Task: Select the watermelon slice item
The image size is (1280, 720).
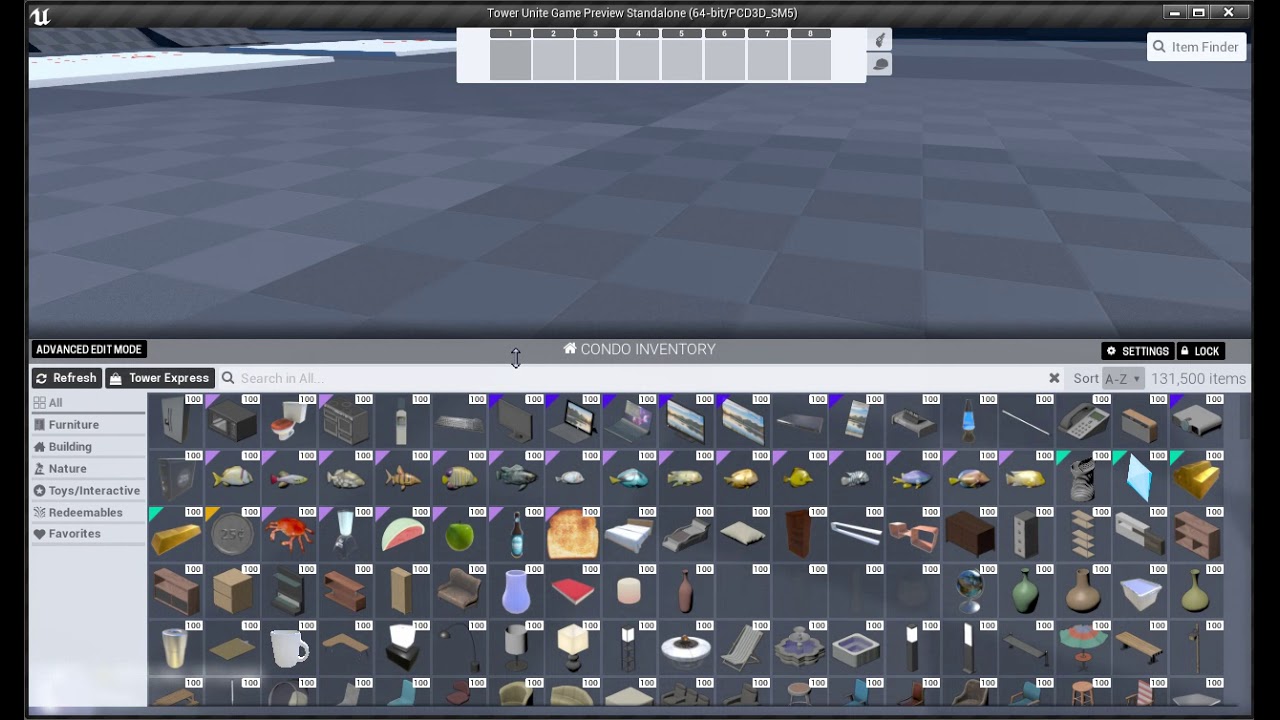Action: click(x=403, y=535)
